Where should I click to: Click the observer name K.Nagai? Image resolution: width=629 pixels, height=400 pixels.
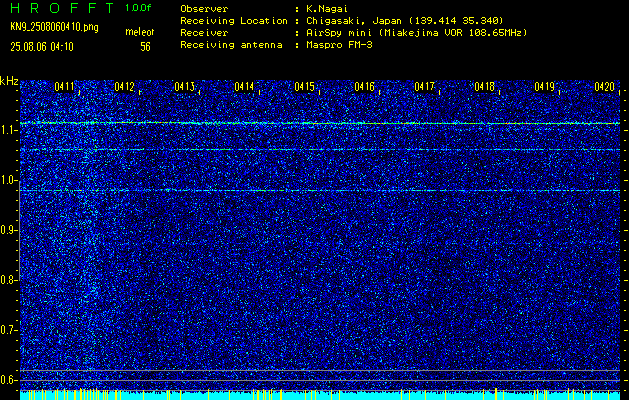pos(325,8)
